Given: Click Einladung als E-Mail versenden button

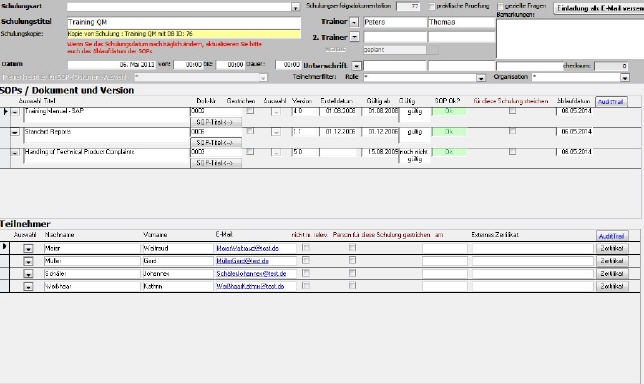Looking at the screenshot, I should [599, 8].
